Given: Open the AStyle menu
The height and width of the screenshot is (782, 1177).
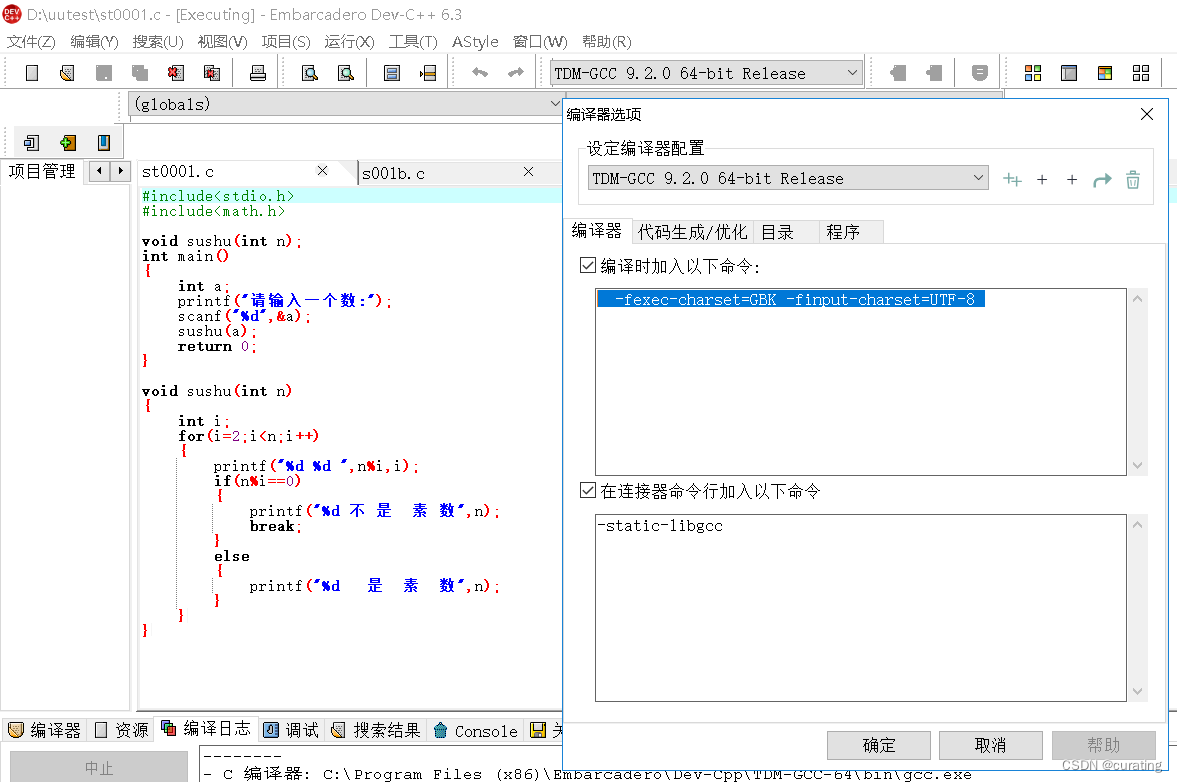Looking at the screenshot, I should click(475, 42).
